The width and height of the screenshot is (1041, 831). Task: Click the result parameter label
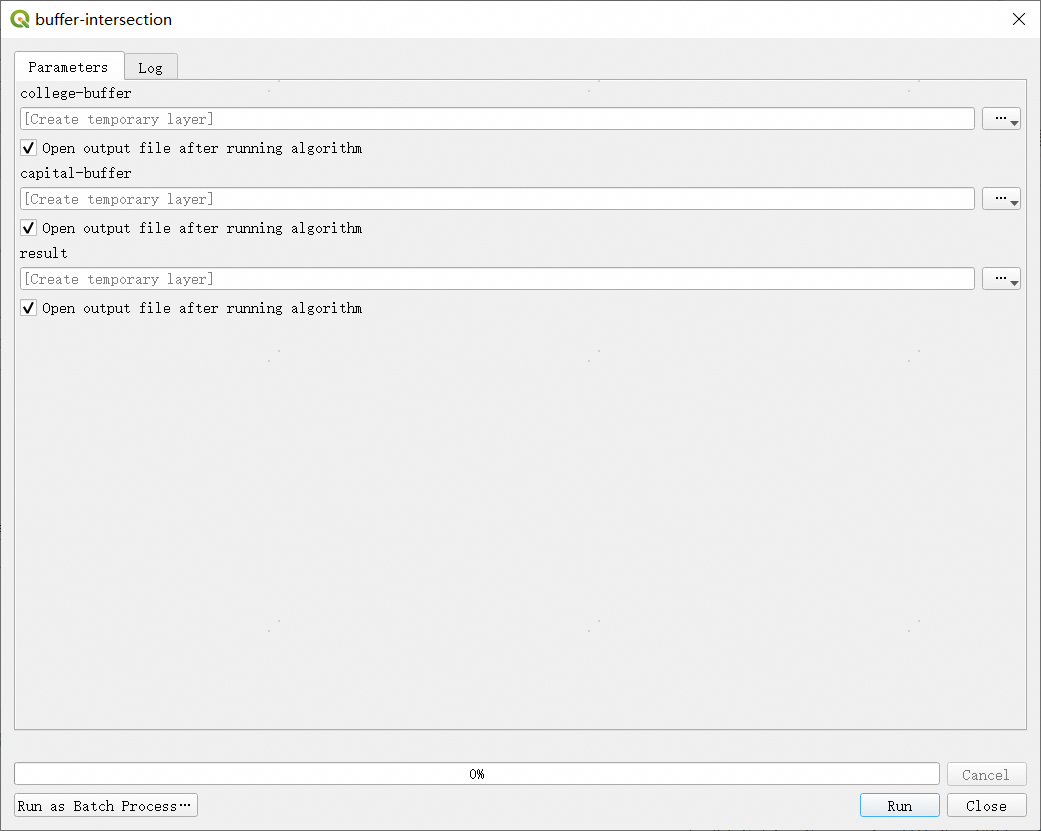[44, 253]
